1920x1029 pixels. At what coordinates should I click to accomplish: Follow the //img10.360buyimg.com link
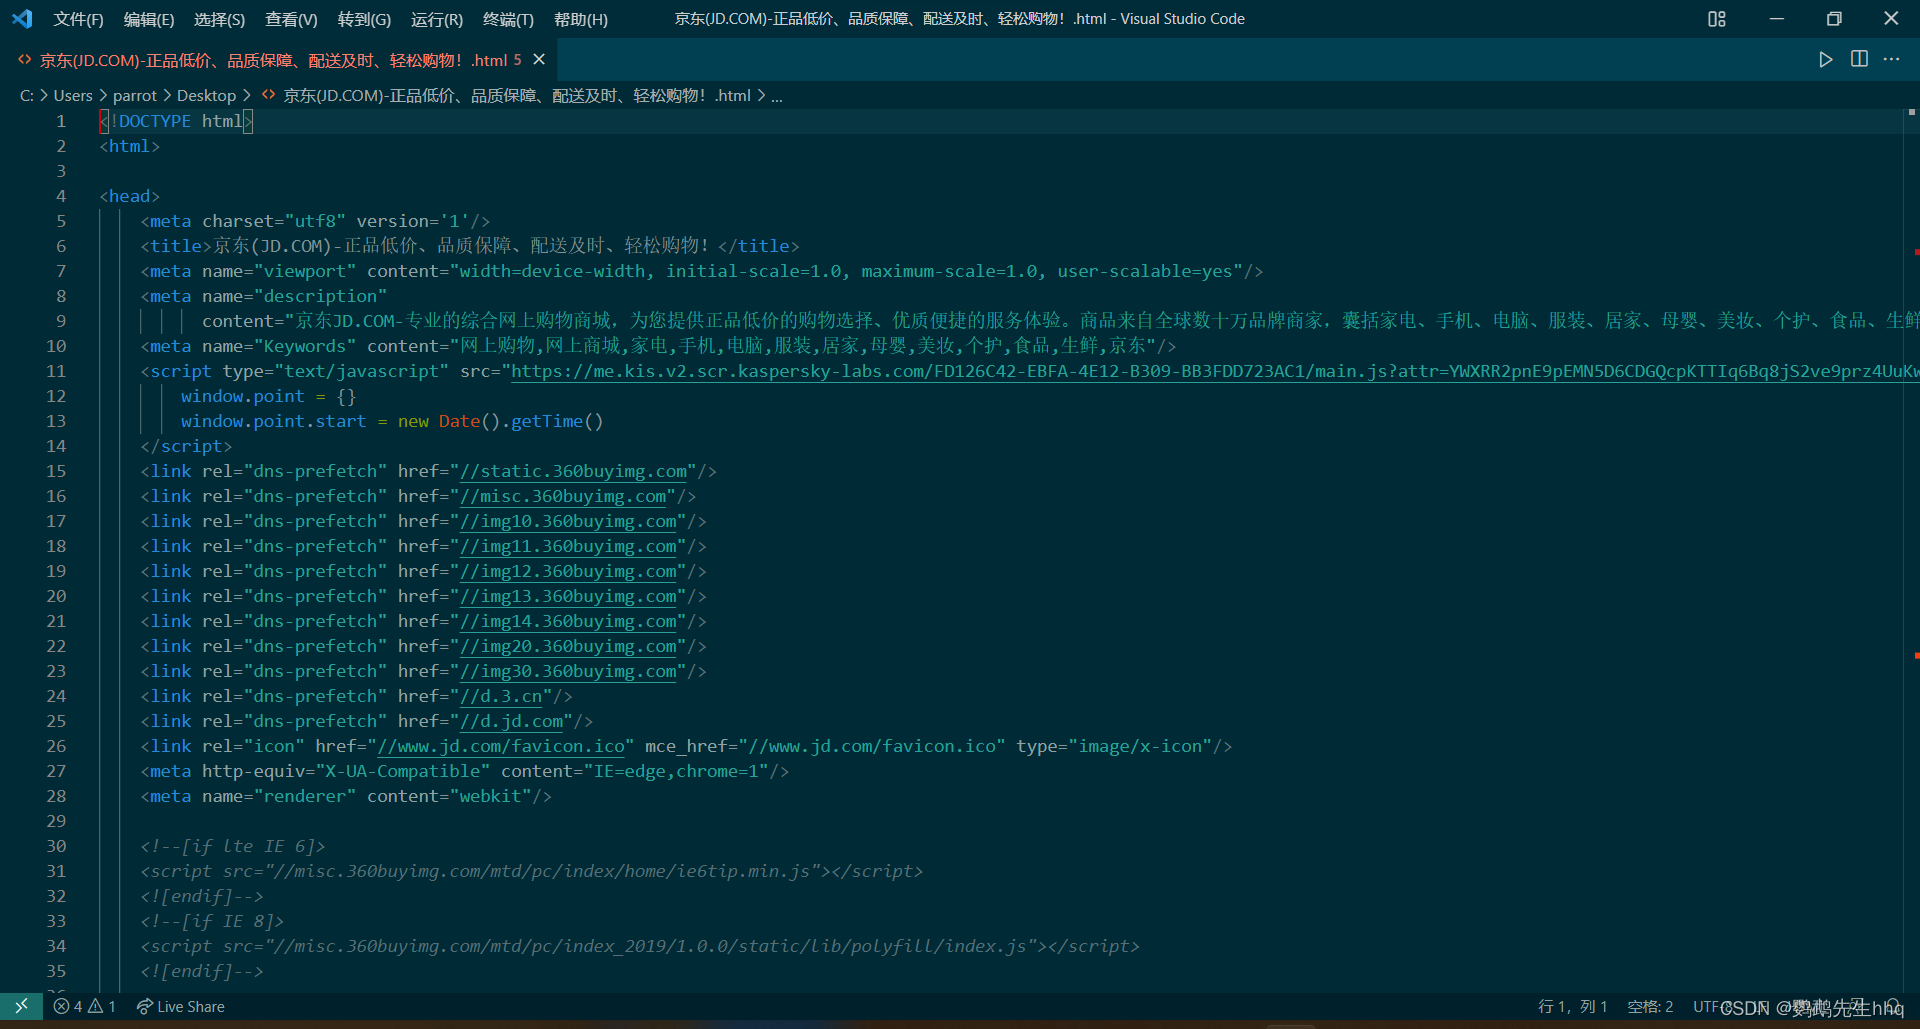point(568,521)
